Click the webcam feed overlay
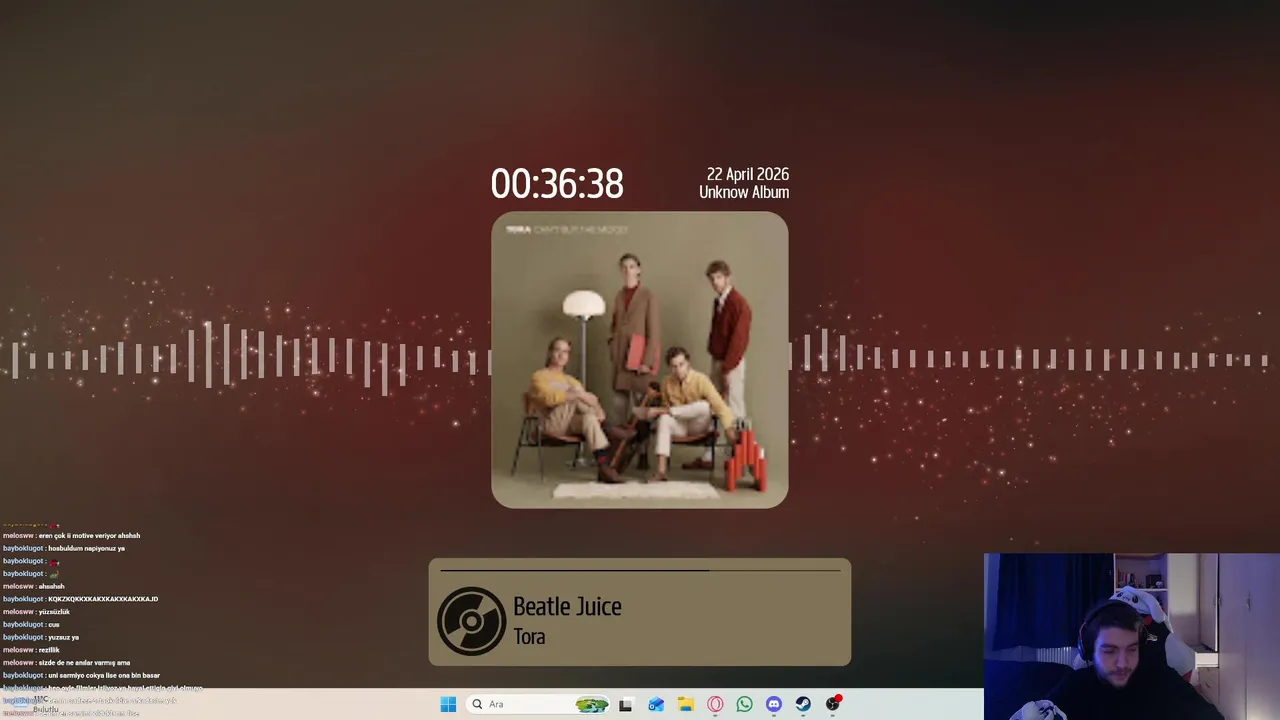Image resolution: width=1280 pixels, height=720 pixels. pos(1132,637)
